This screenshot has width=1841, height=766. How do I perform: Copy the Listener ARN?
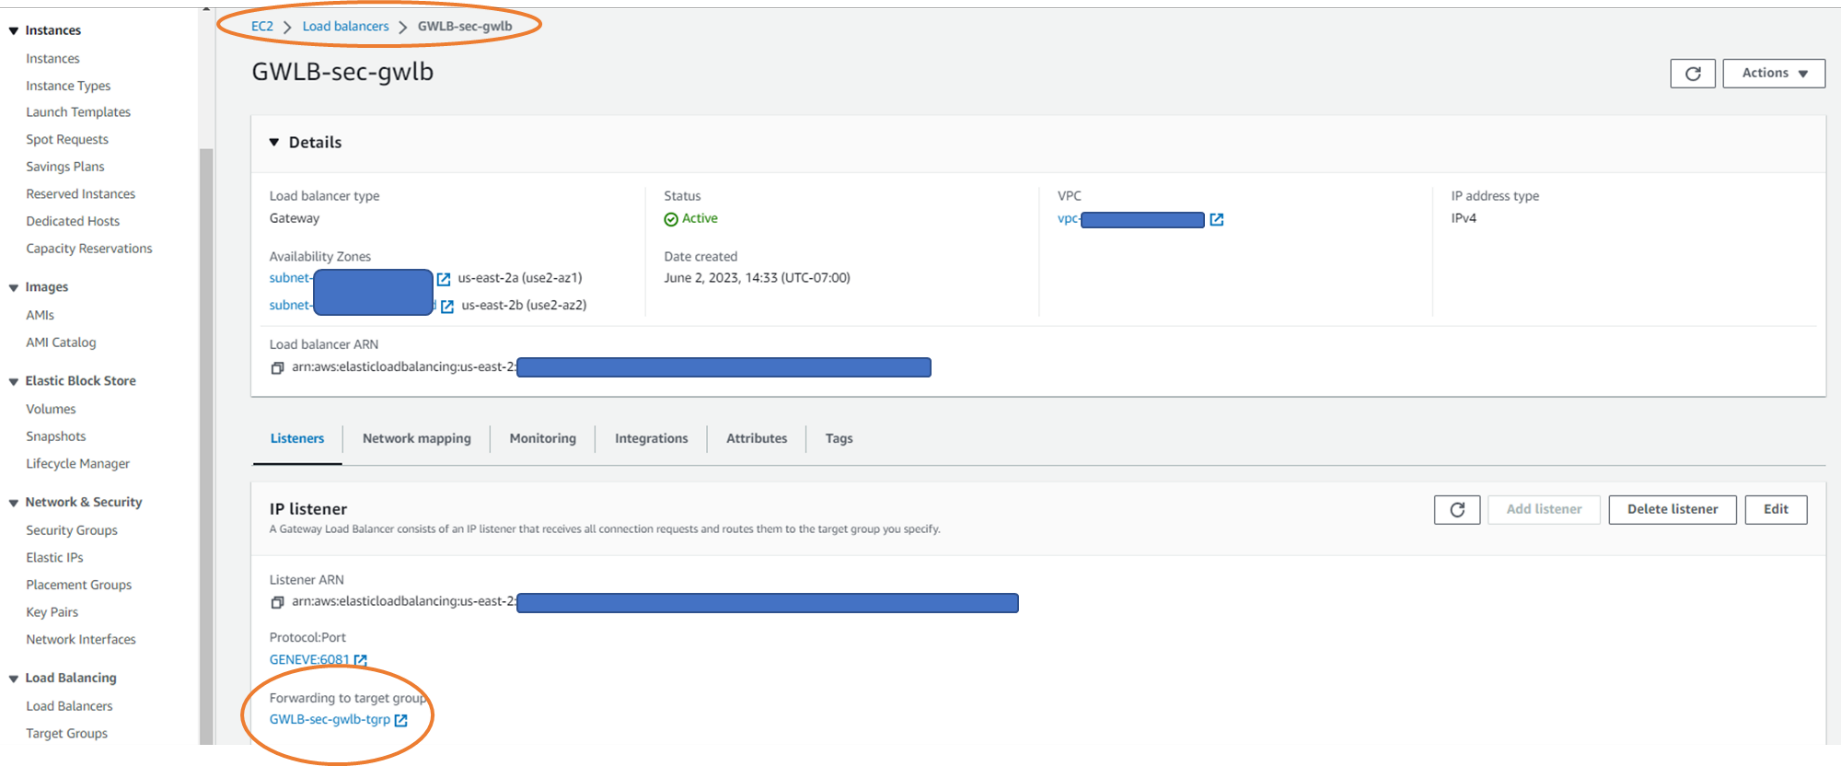(277, 602)
